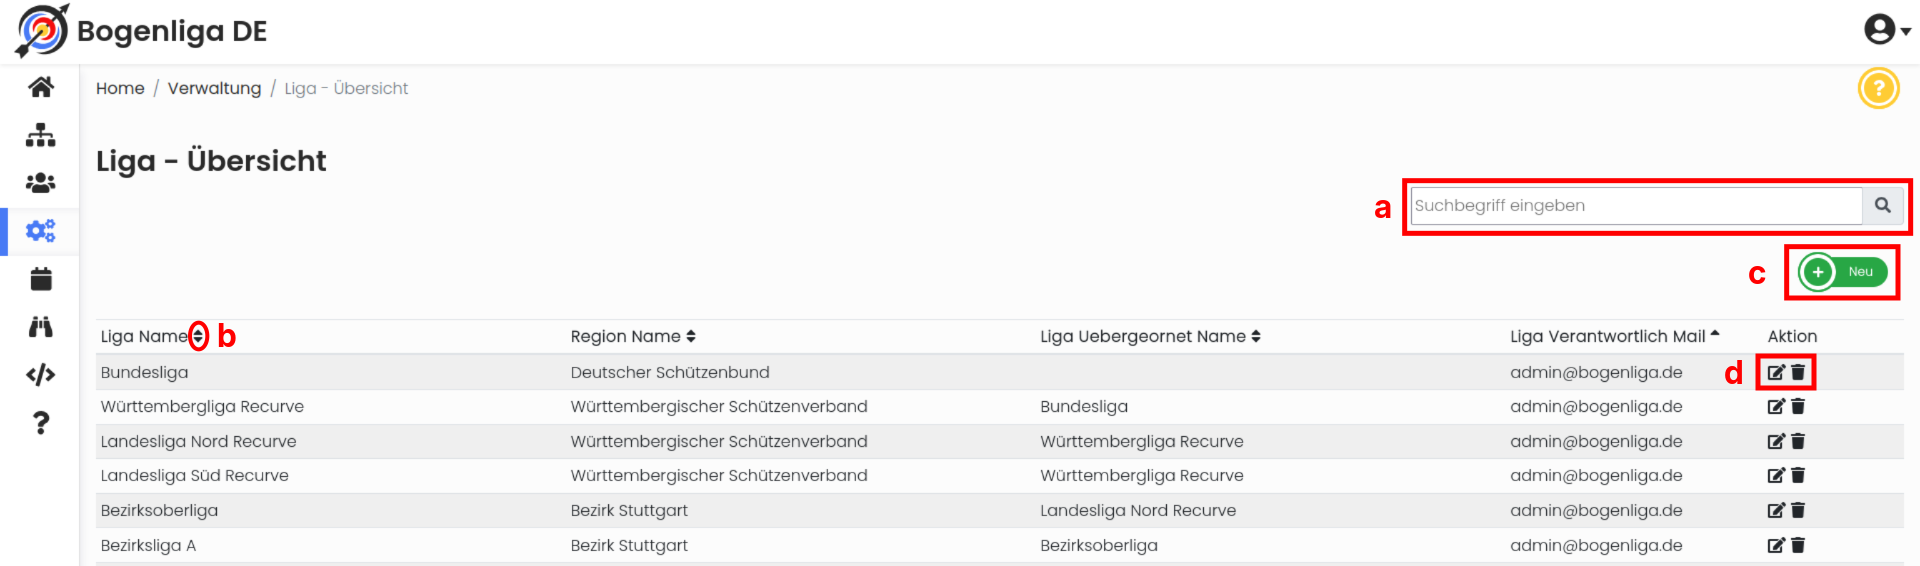Sort by Liga Verantwortlich Mail column

coord(1715,335)
